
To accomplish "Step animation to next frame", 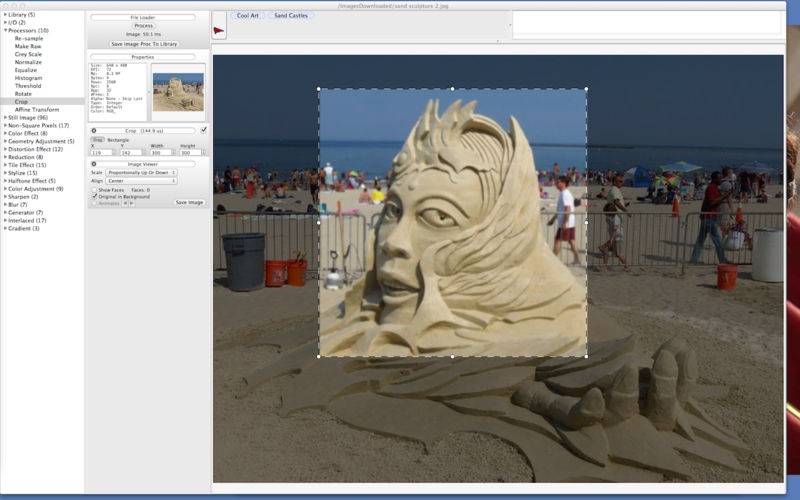I will click(132, 203).
